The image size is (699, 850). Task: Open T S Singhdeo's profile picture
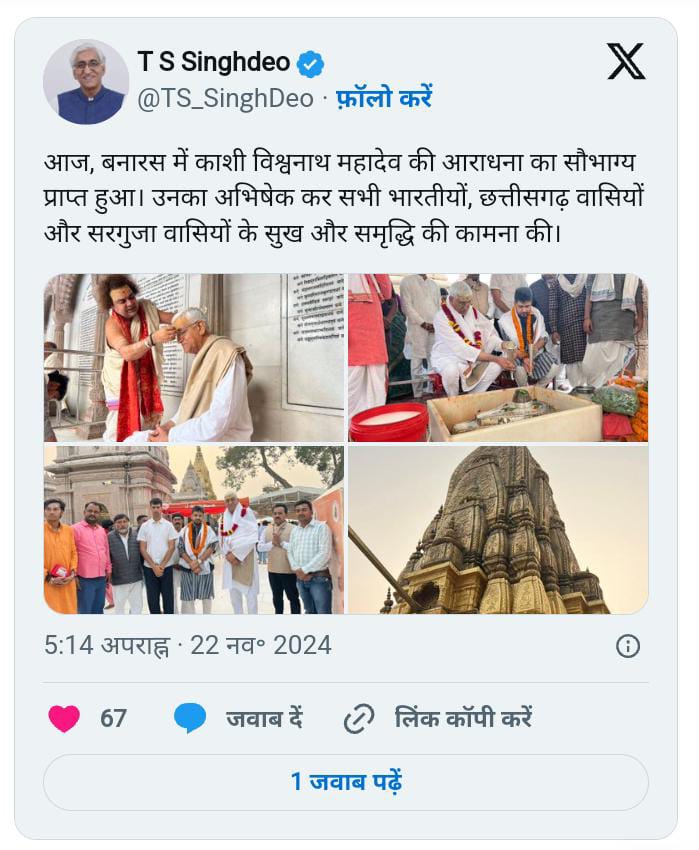pos(86,81)
